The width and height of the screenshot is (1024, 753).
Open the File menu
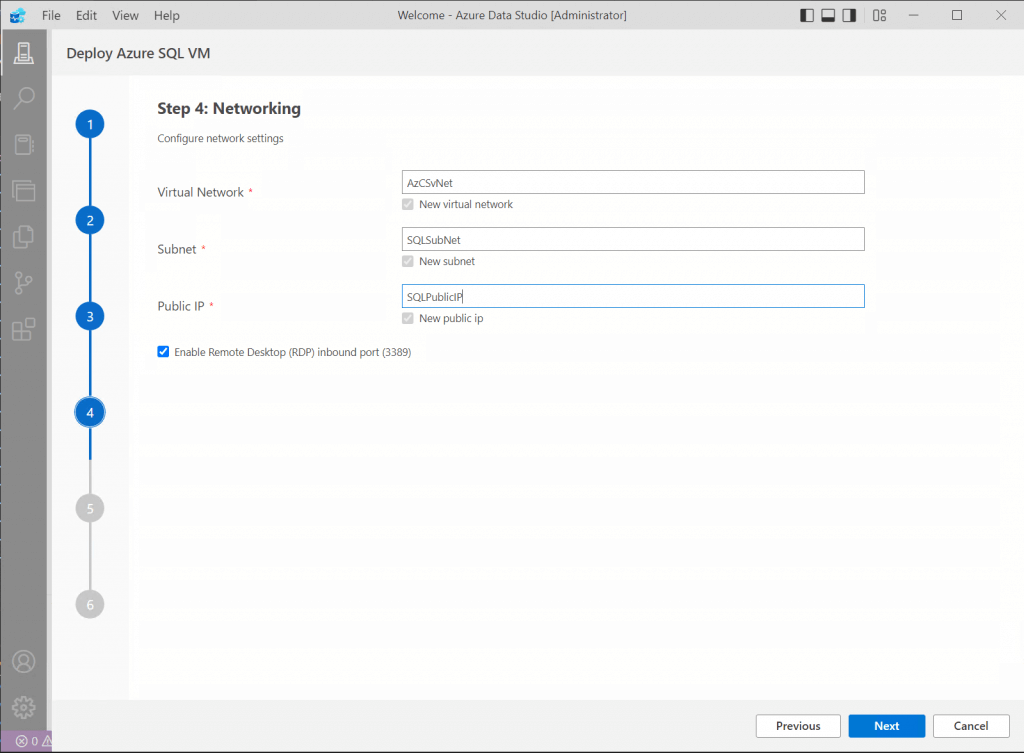point(51,15)
